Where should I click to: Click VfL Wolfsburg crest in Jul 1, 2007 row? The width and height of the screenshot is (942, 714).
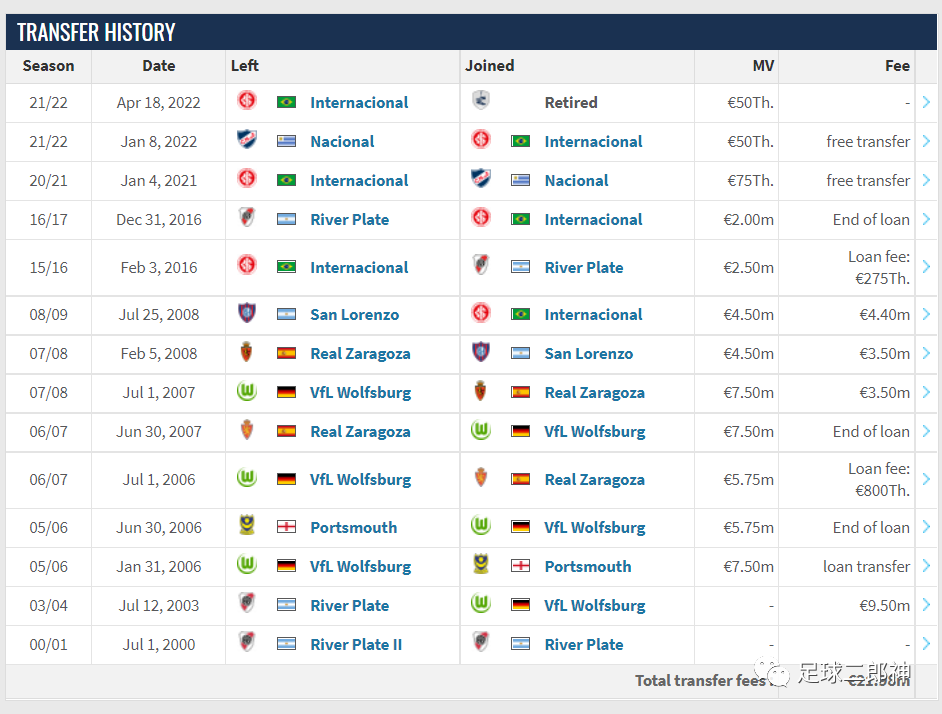coord(246,391)
